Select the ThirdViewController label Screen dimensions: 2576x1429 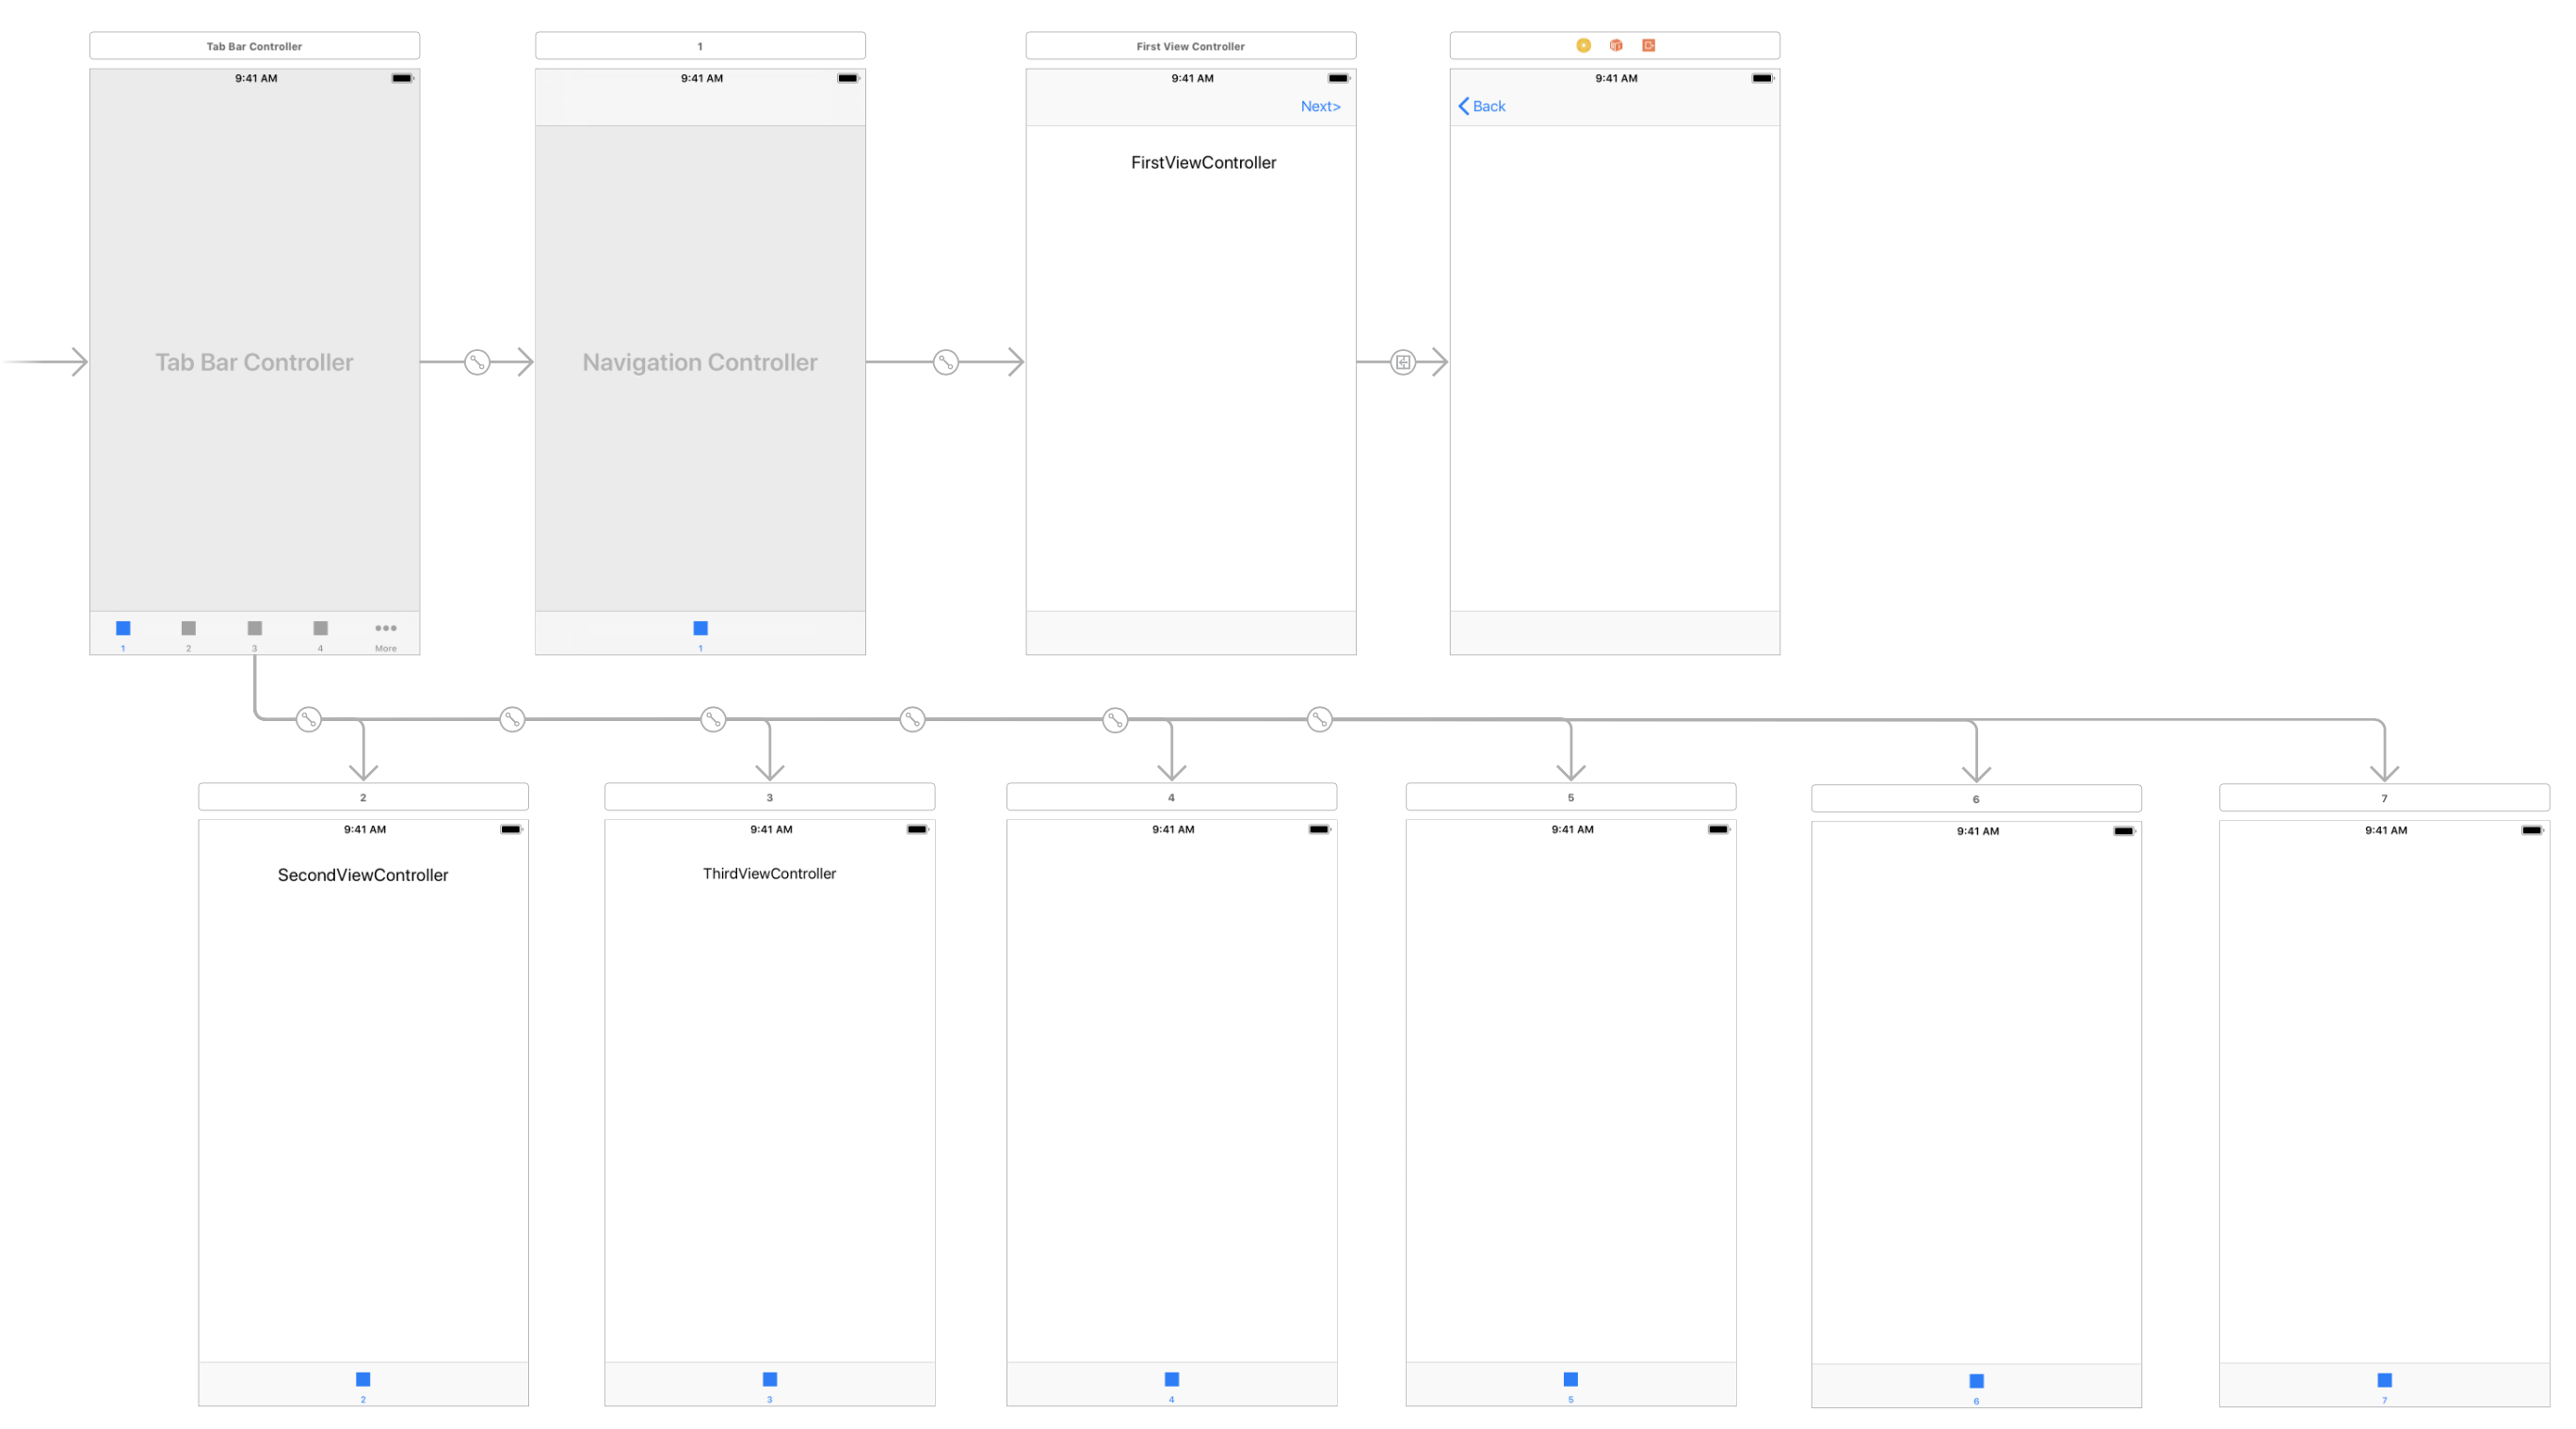[769, 873]
